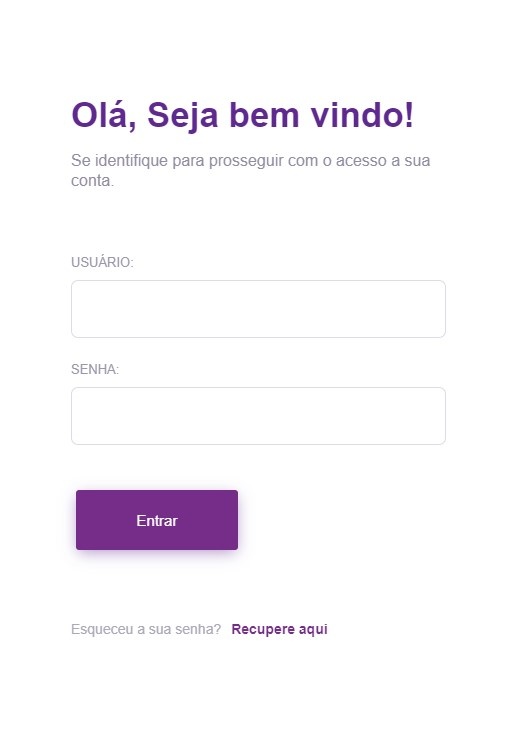Place cursor in the username text box
The height and width of the screenshot is (732, 515).
point(258,309)
